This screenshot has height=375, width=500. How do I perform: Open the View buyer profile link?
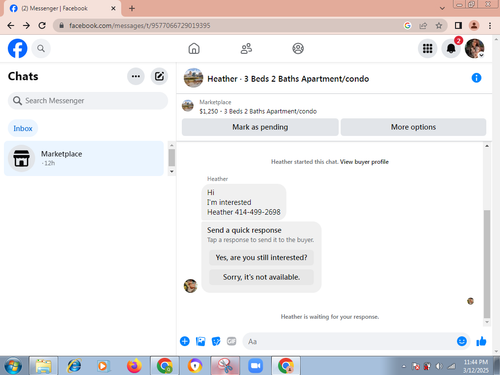(x=364, y=162)
